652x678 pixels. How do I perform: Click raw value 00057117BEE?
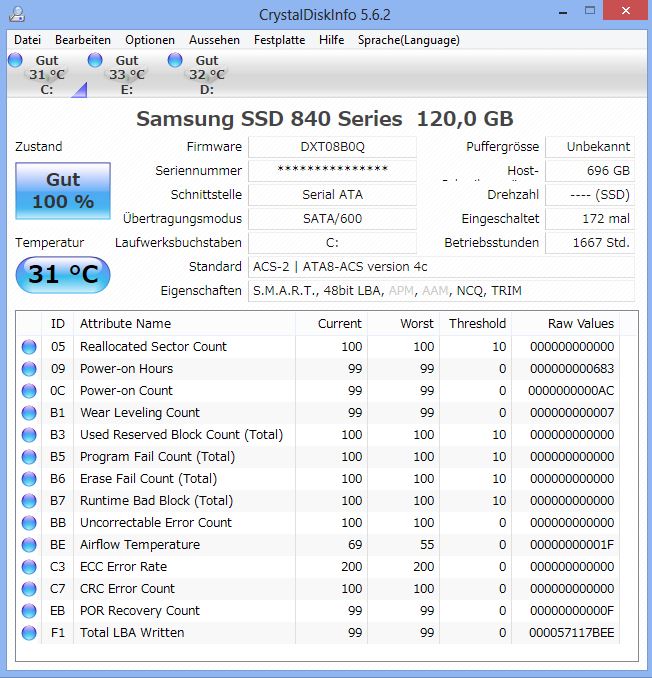(x=572, y=633)
